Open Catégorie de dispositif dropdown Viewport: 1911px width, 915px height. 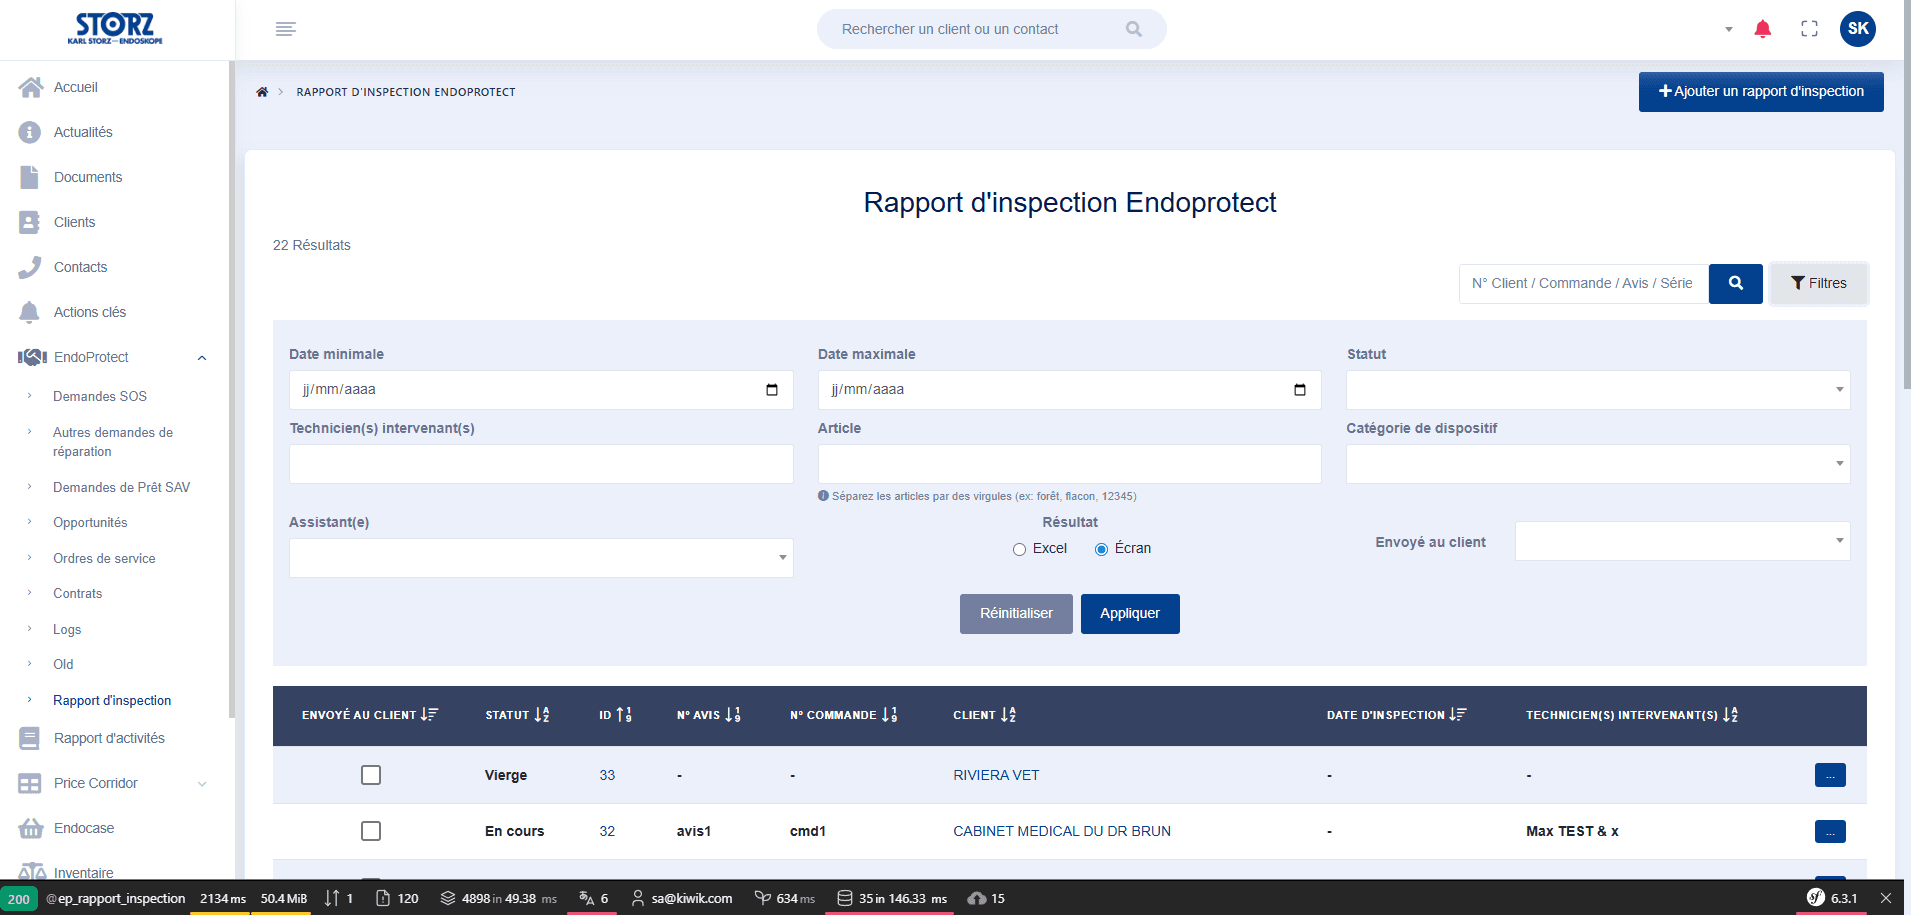1598,464
